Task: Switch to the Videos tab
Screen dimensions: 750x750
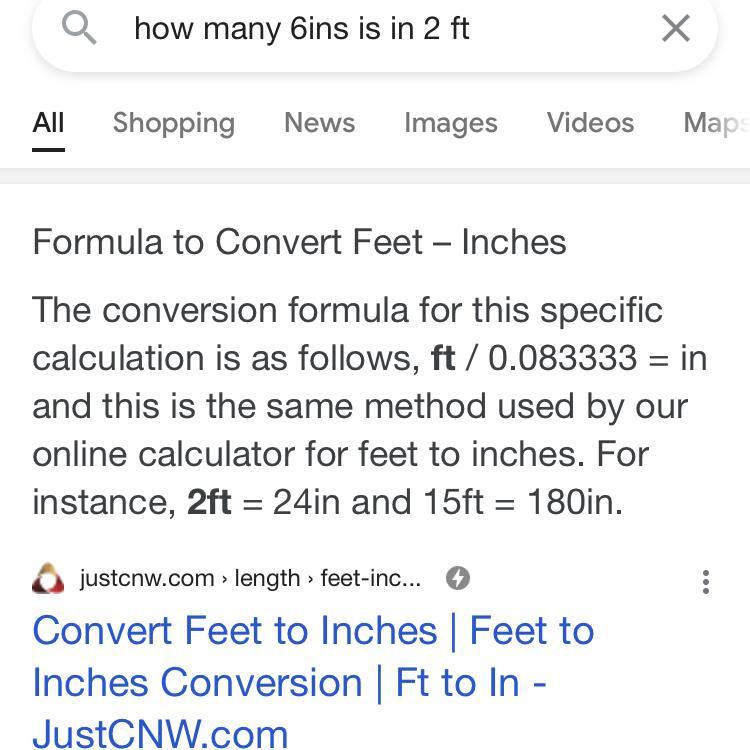Action: click(591, 123)
